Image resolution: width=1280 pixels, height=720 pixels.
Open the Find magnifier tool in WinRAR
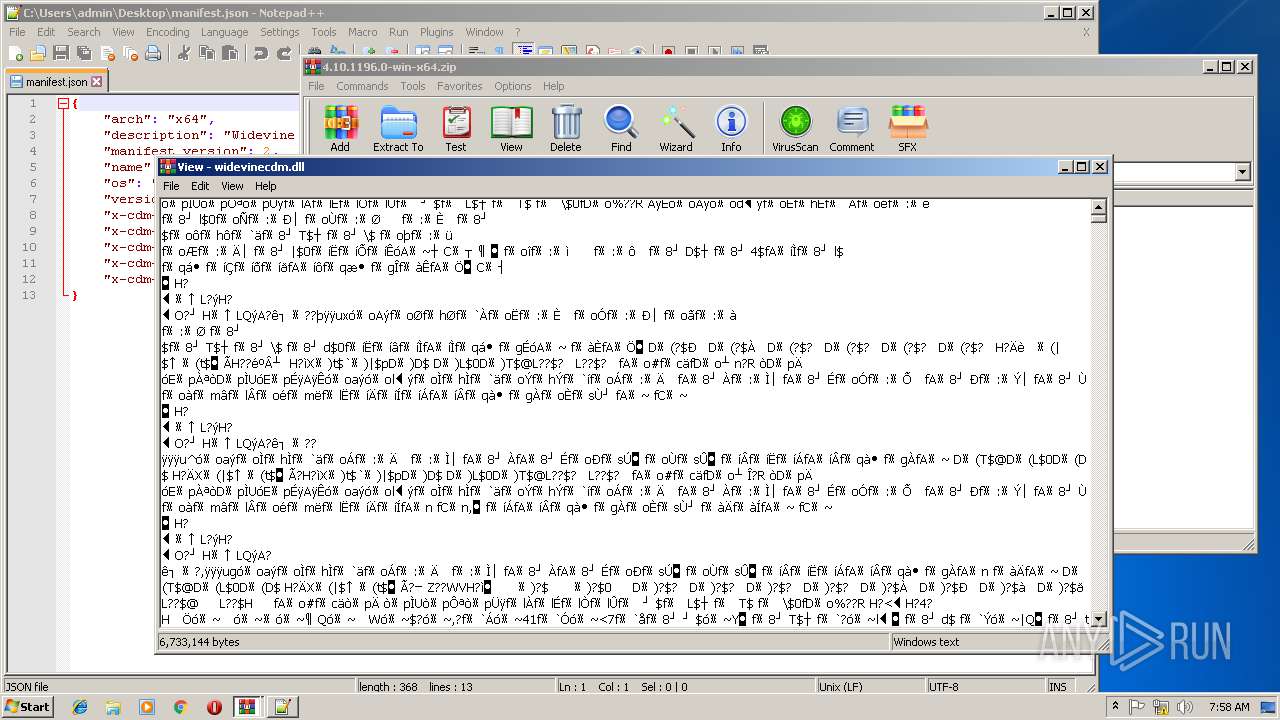point(621,128)
